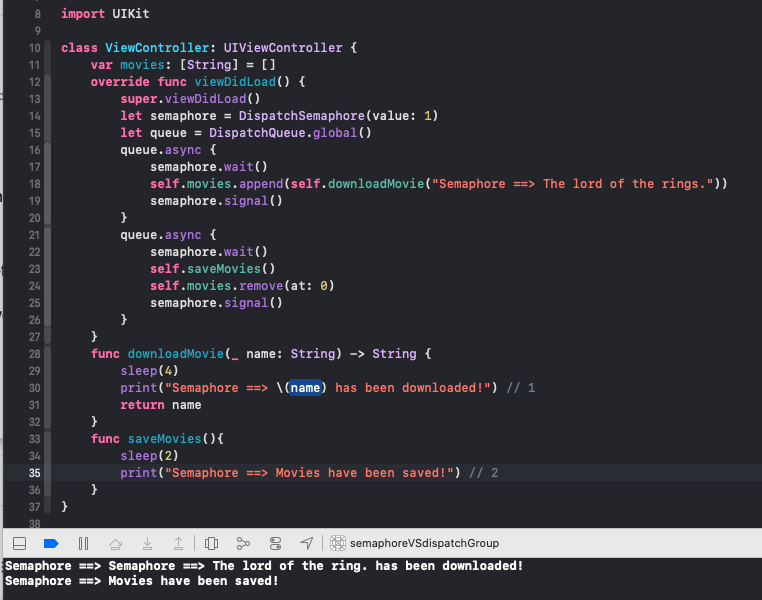
Task: Click line number 35 in gutter
Action: point(35,473)
